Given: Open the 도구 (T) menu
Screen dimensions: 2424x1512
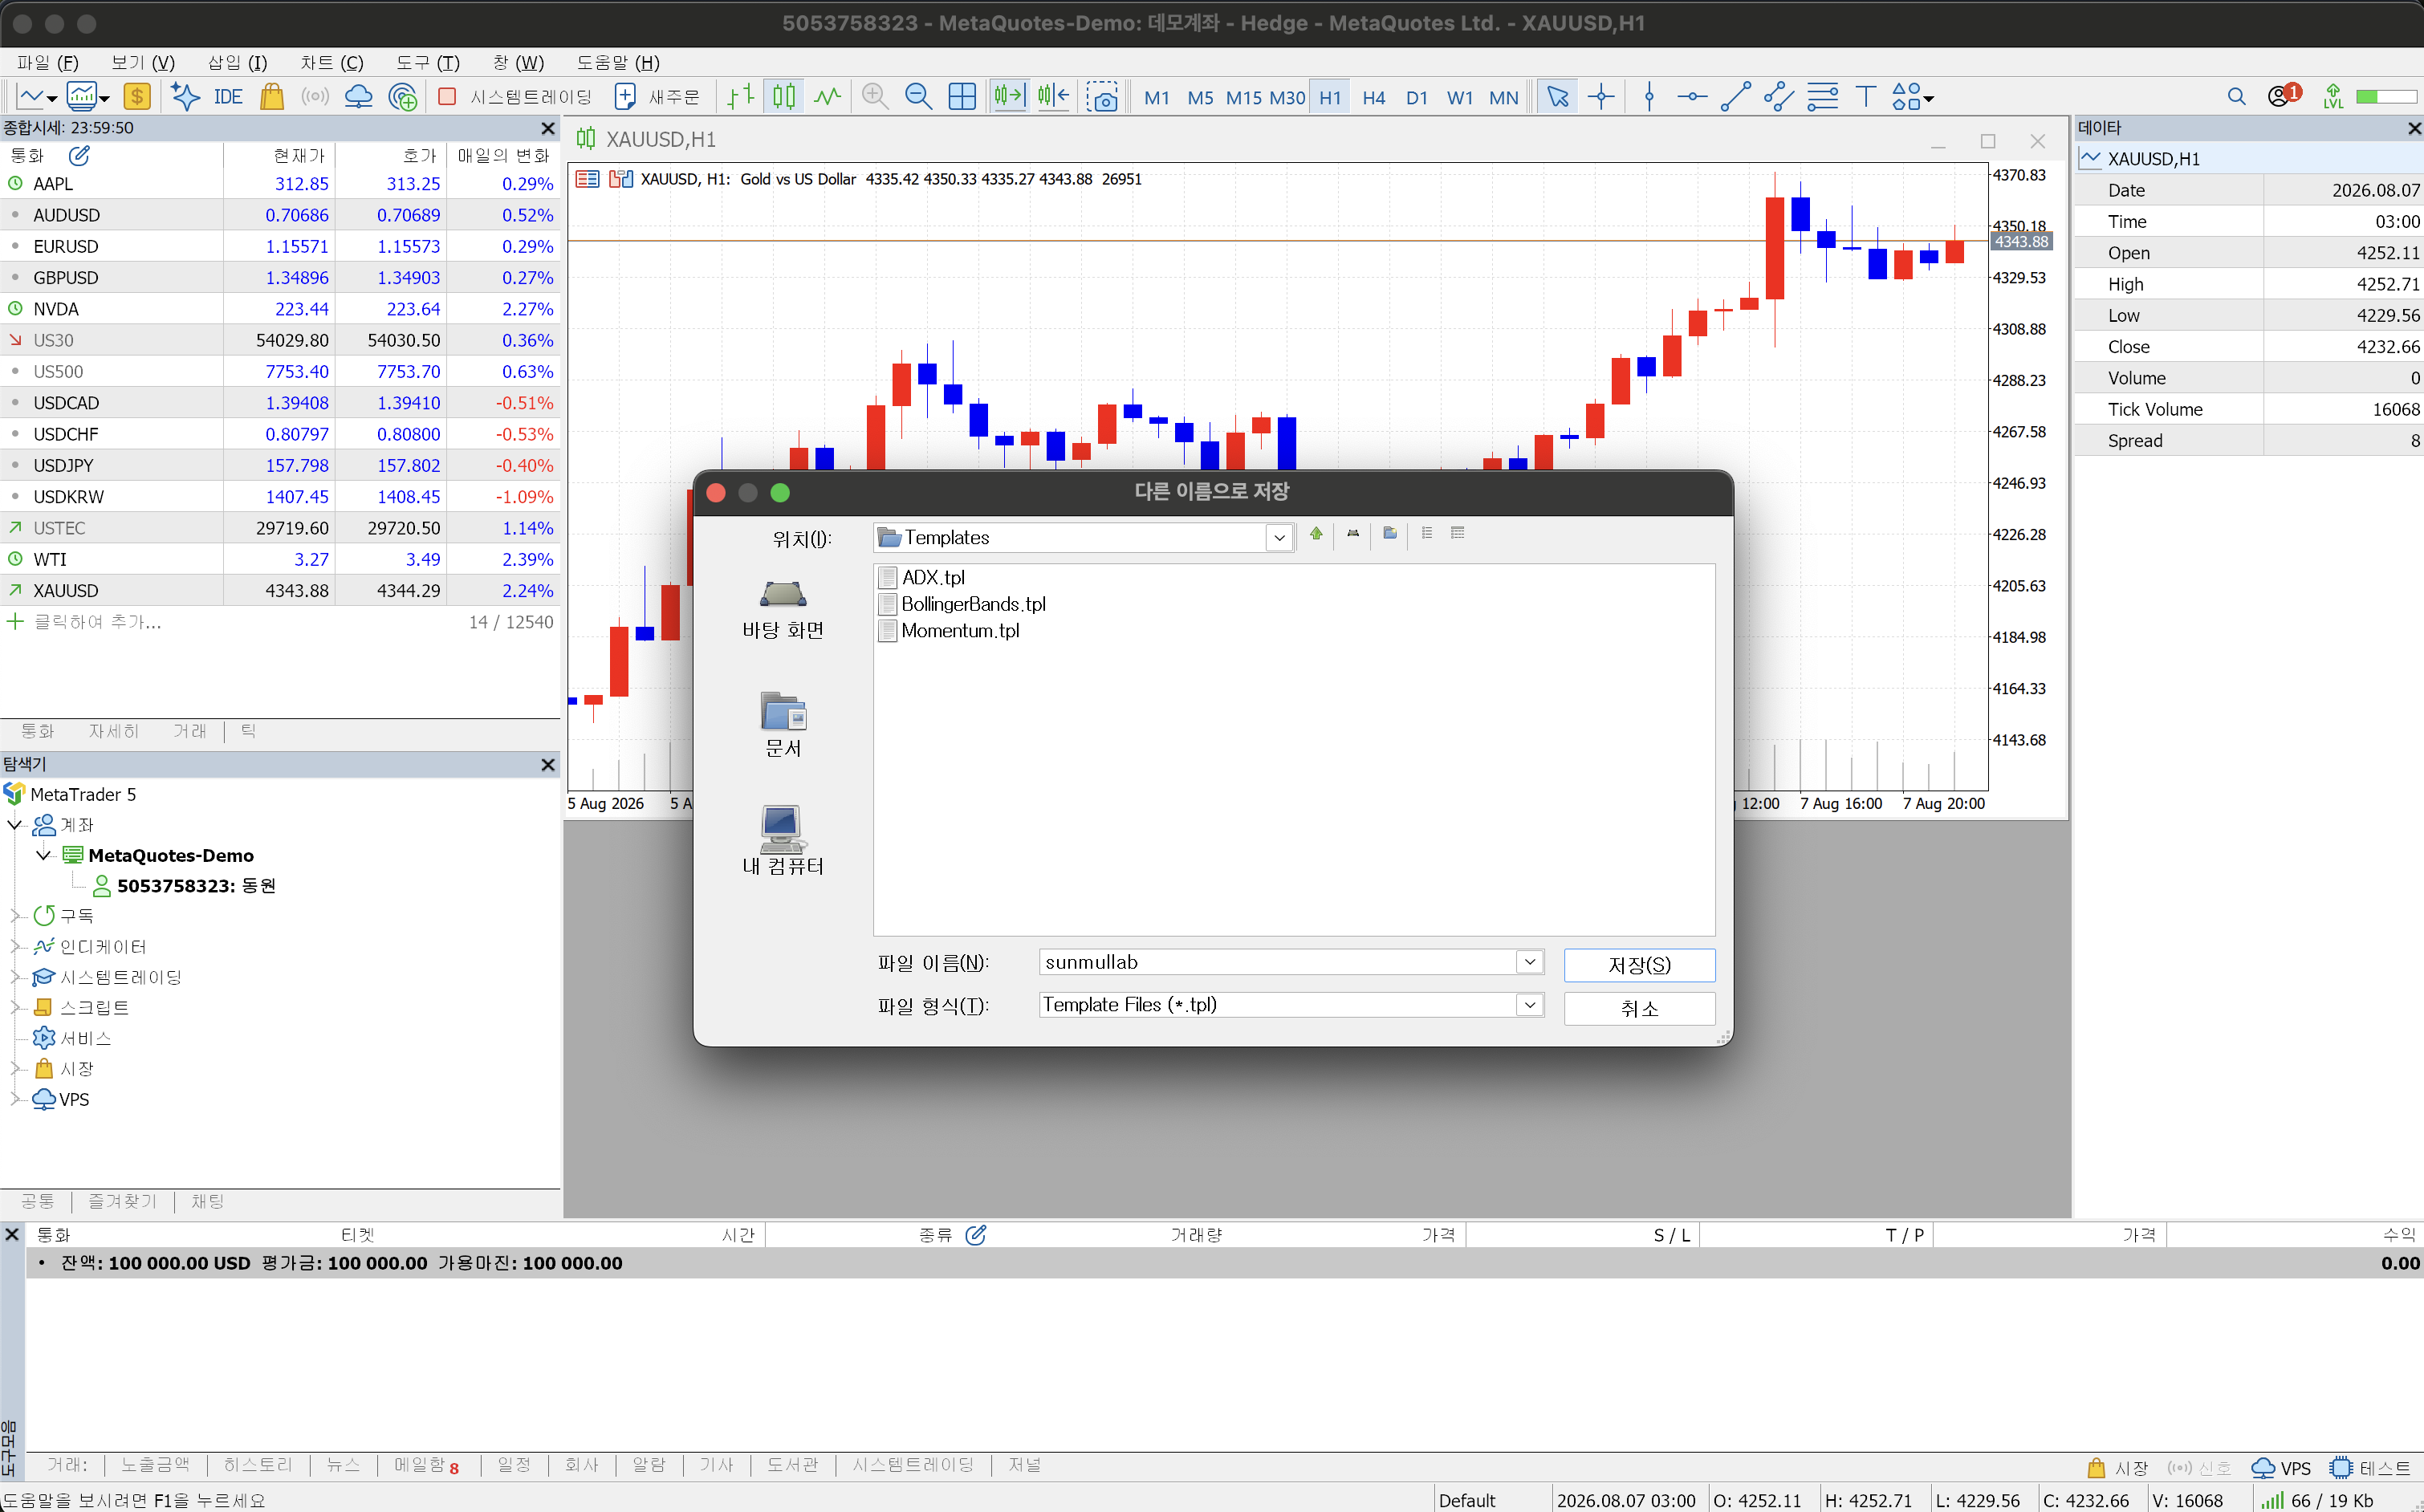Looking at the screenshot, I should point(428,63).
